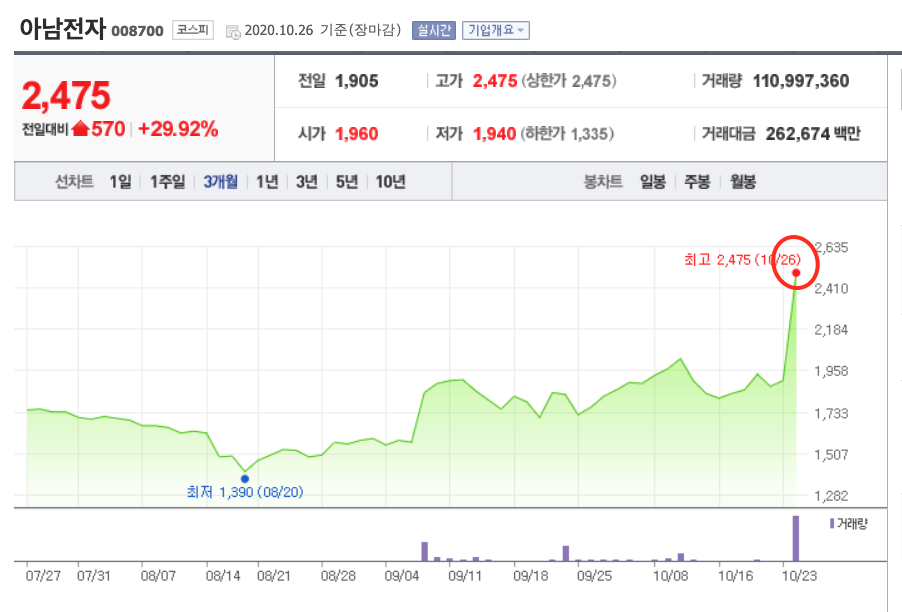Select the 10년 line chart period
Viewport: 902px width, 612px height.
(391, 182)
